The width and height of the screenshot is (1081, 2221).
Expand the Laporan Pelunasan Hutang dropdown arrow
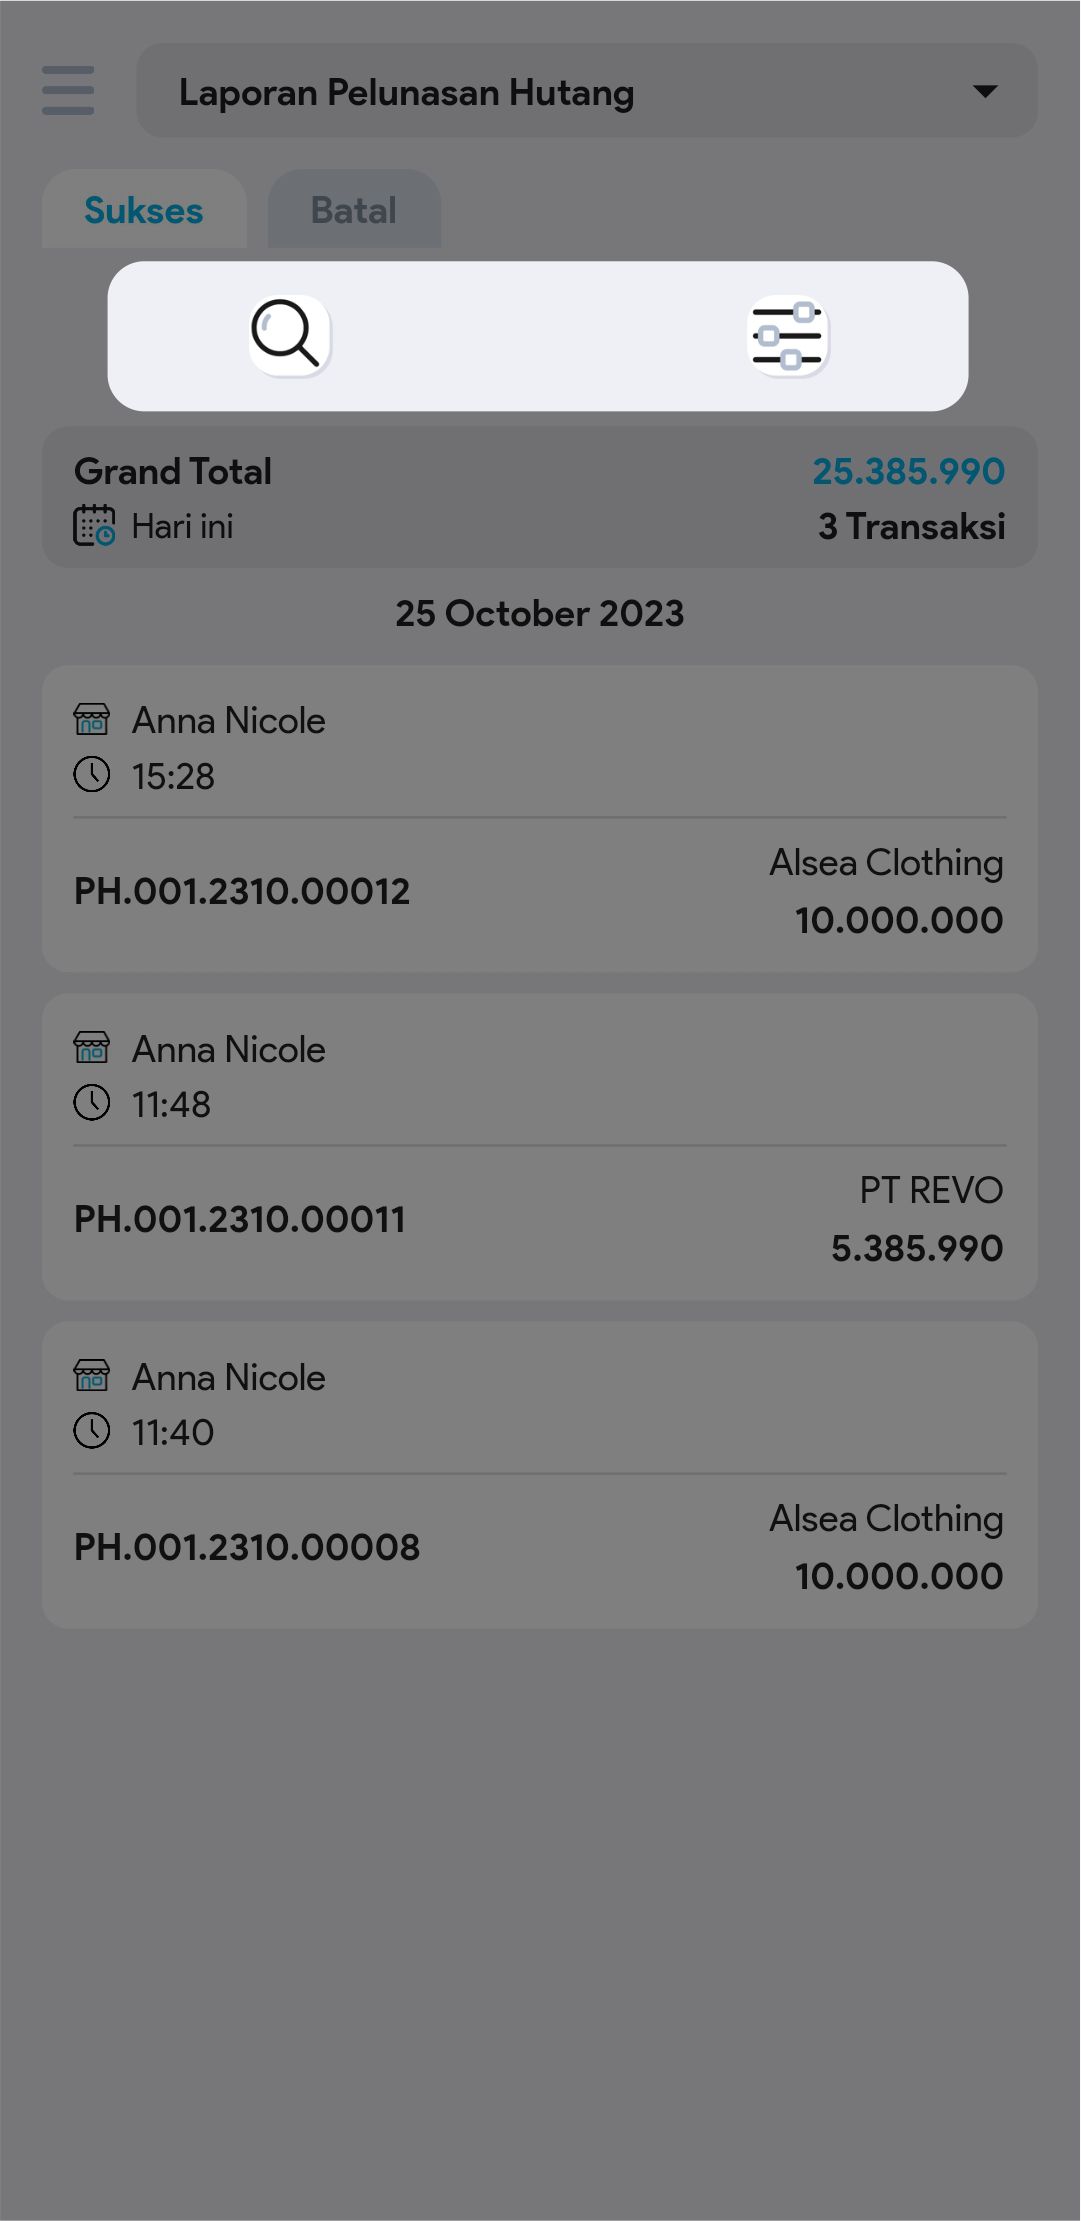[x=985, y=91]
